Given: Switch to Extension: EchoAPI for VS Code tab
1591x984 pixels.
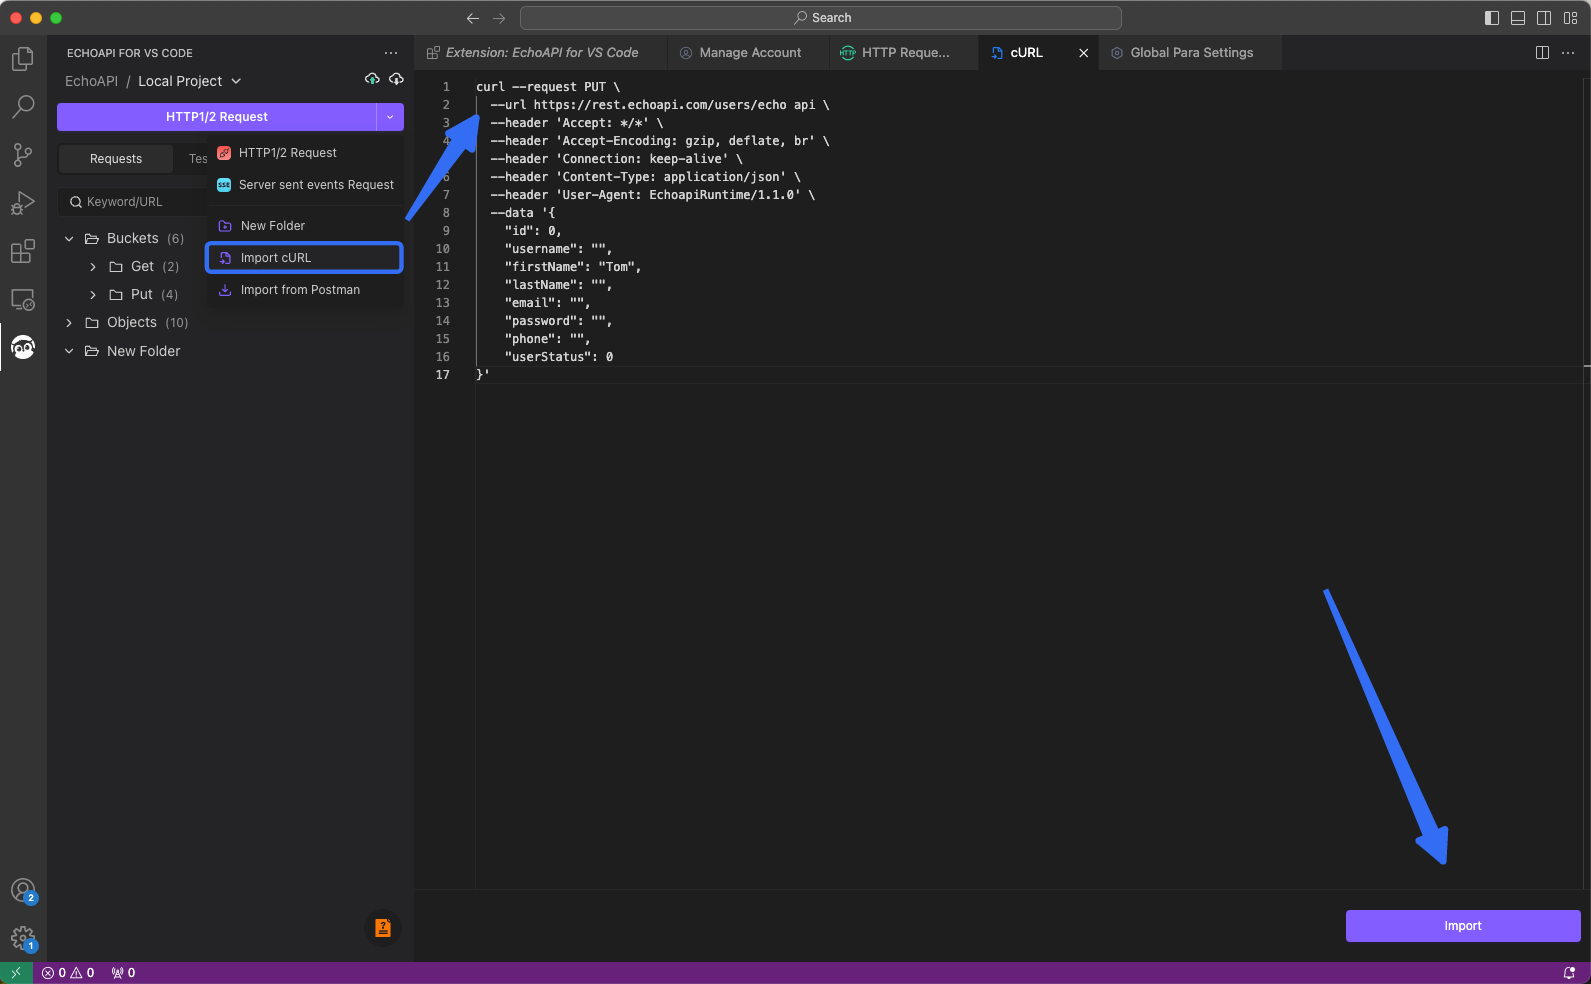Looking at the screenshot, I should pos(541,53).
